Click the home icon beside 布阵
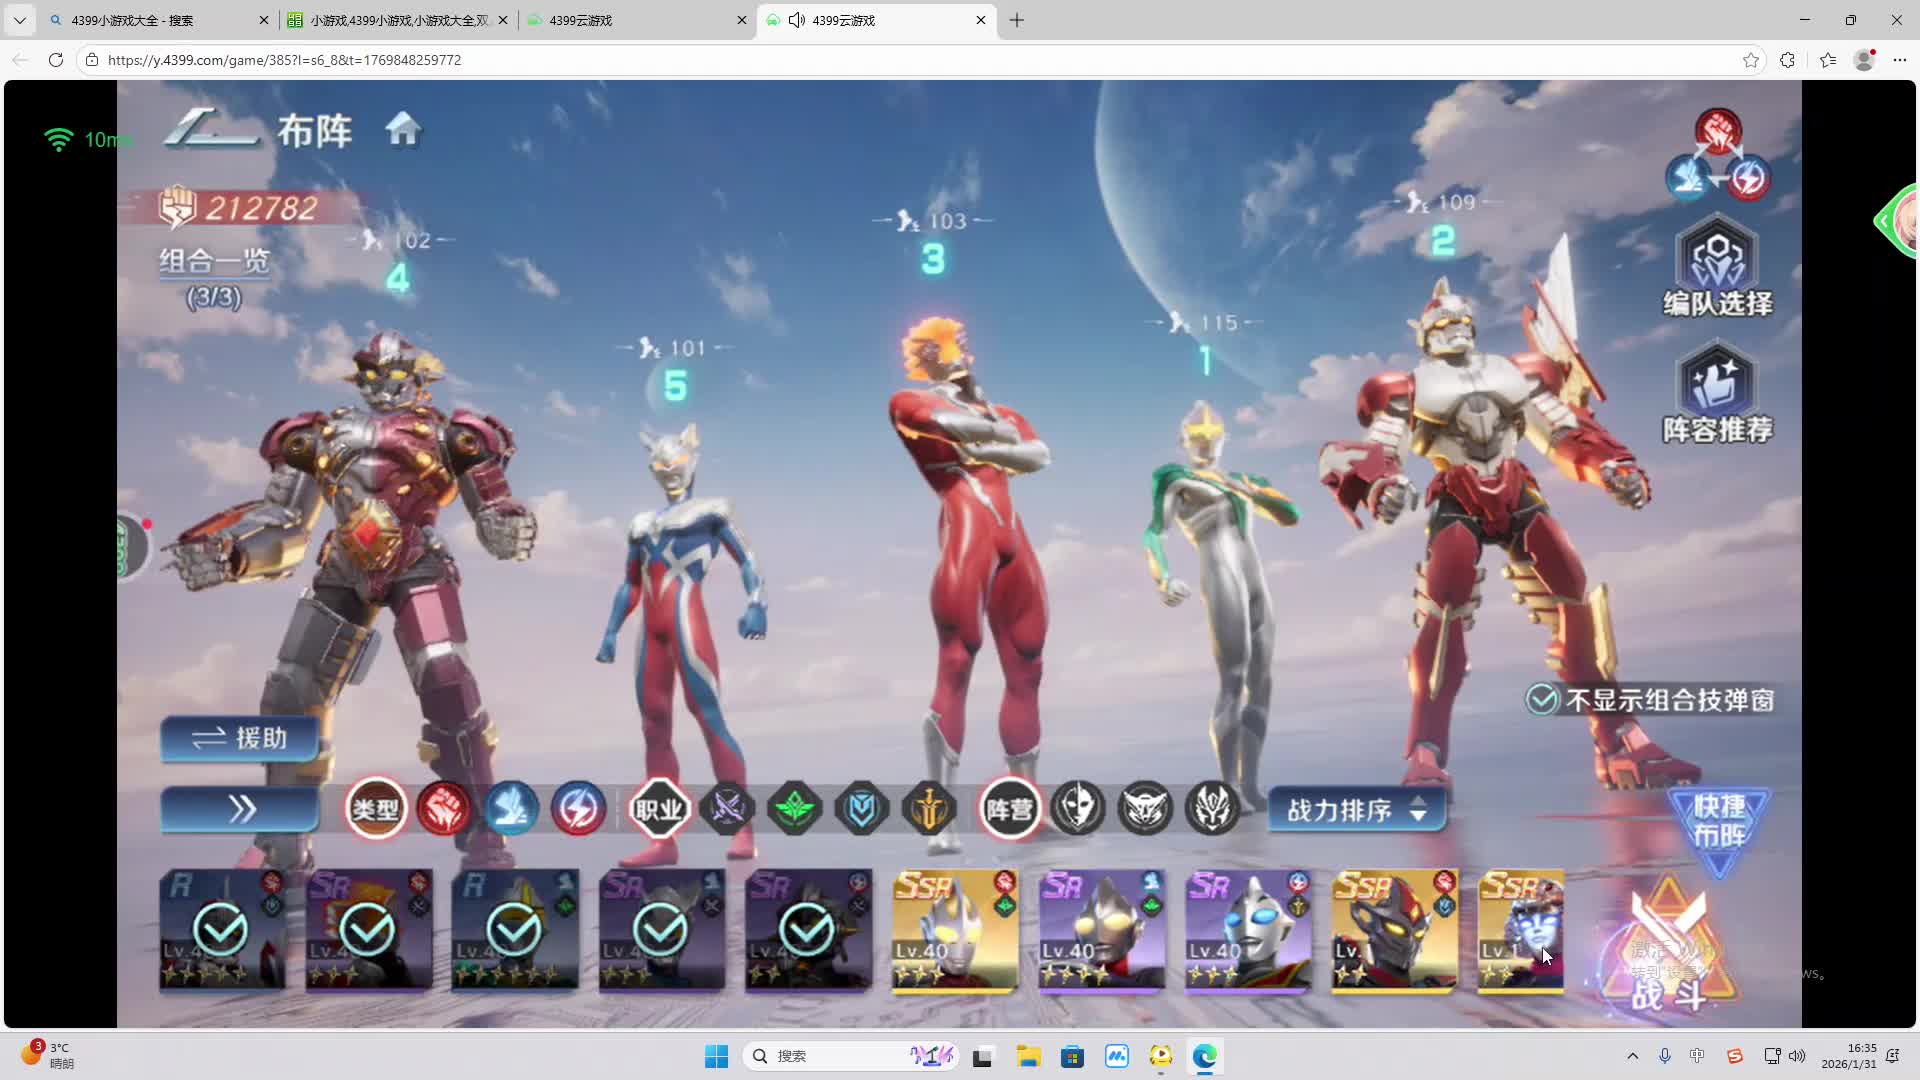The height and width of the screenshot is (1080, 1920). pos(403,129)
